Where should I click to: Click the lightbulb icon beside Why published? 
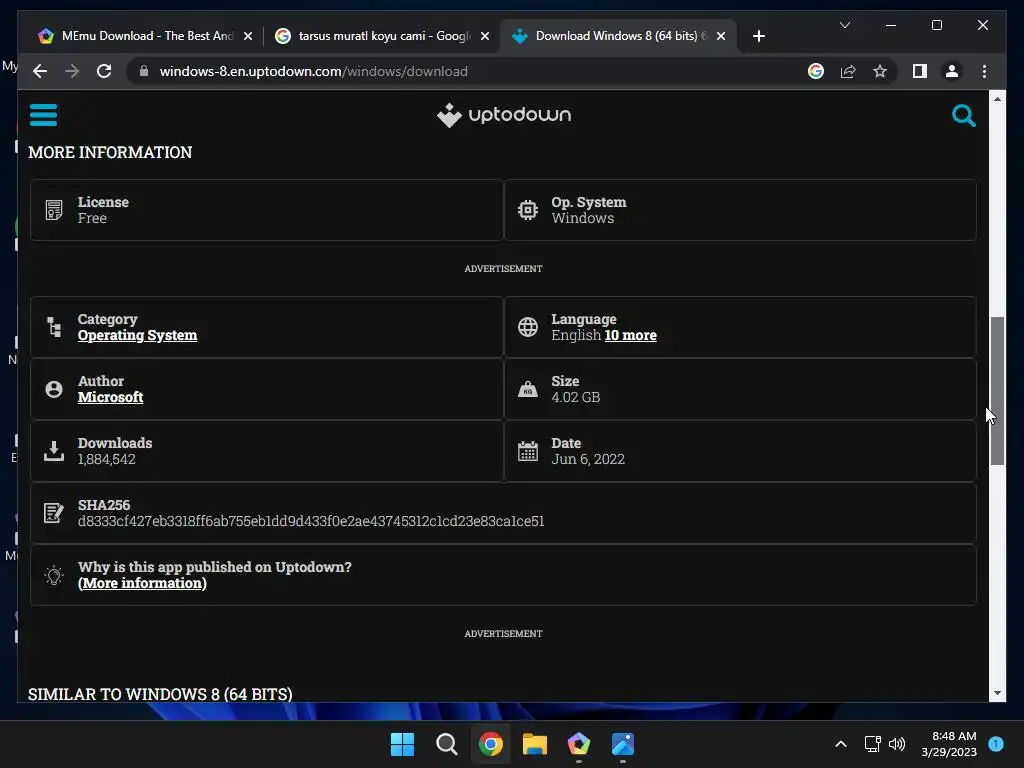54,575
